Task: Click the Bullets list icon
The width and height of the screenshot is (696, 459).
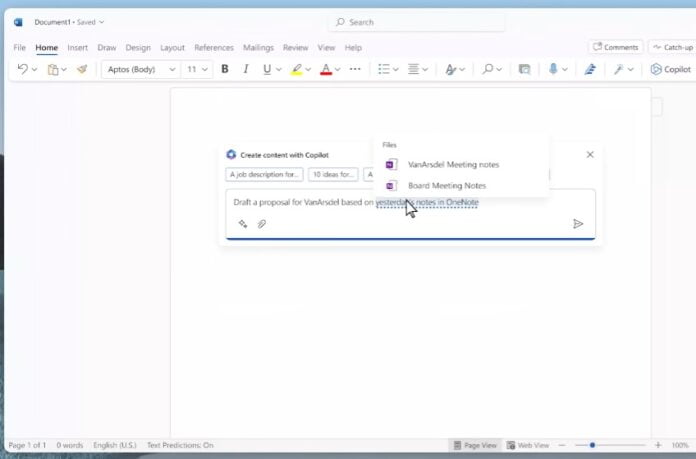Action: (x=384, y=69)
